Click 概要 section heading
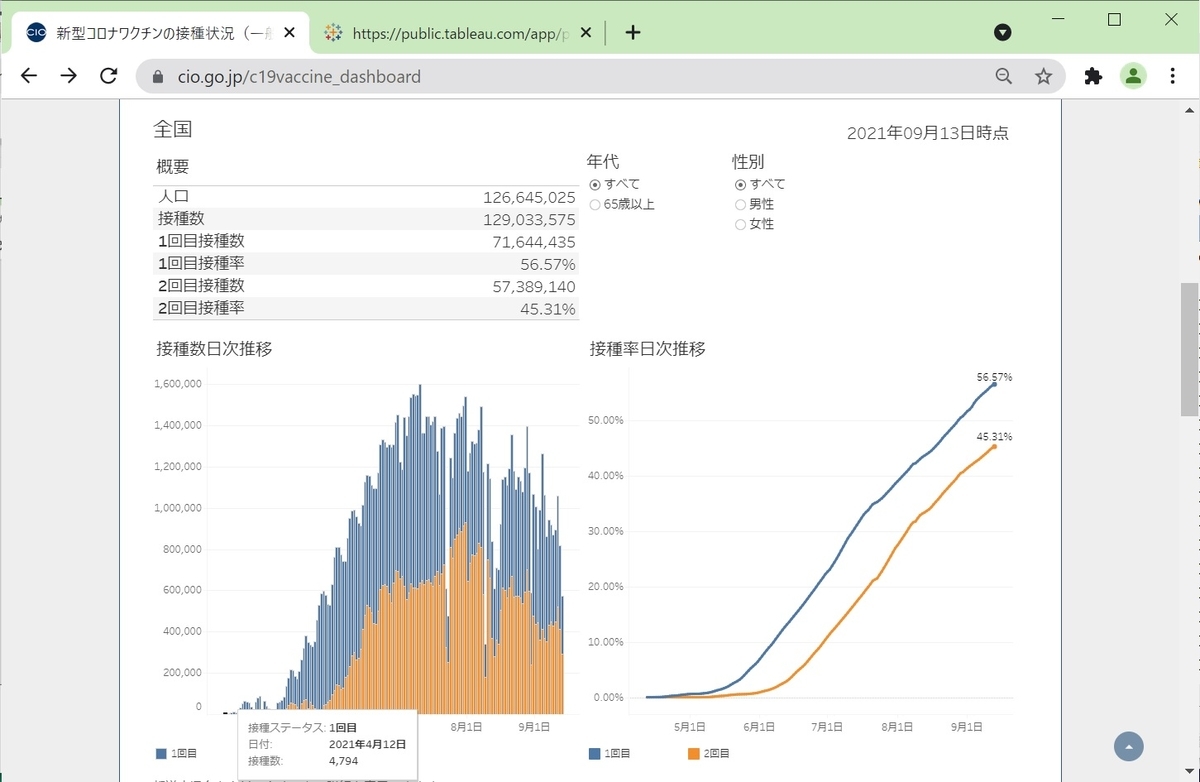The height and width of the screenshot is (782, 1200). pos(173,167)
